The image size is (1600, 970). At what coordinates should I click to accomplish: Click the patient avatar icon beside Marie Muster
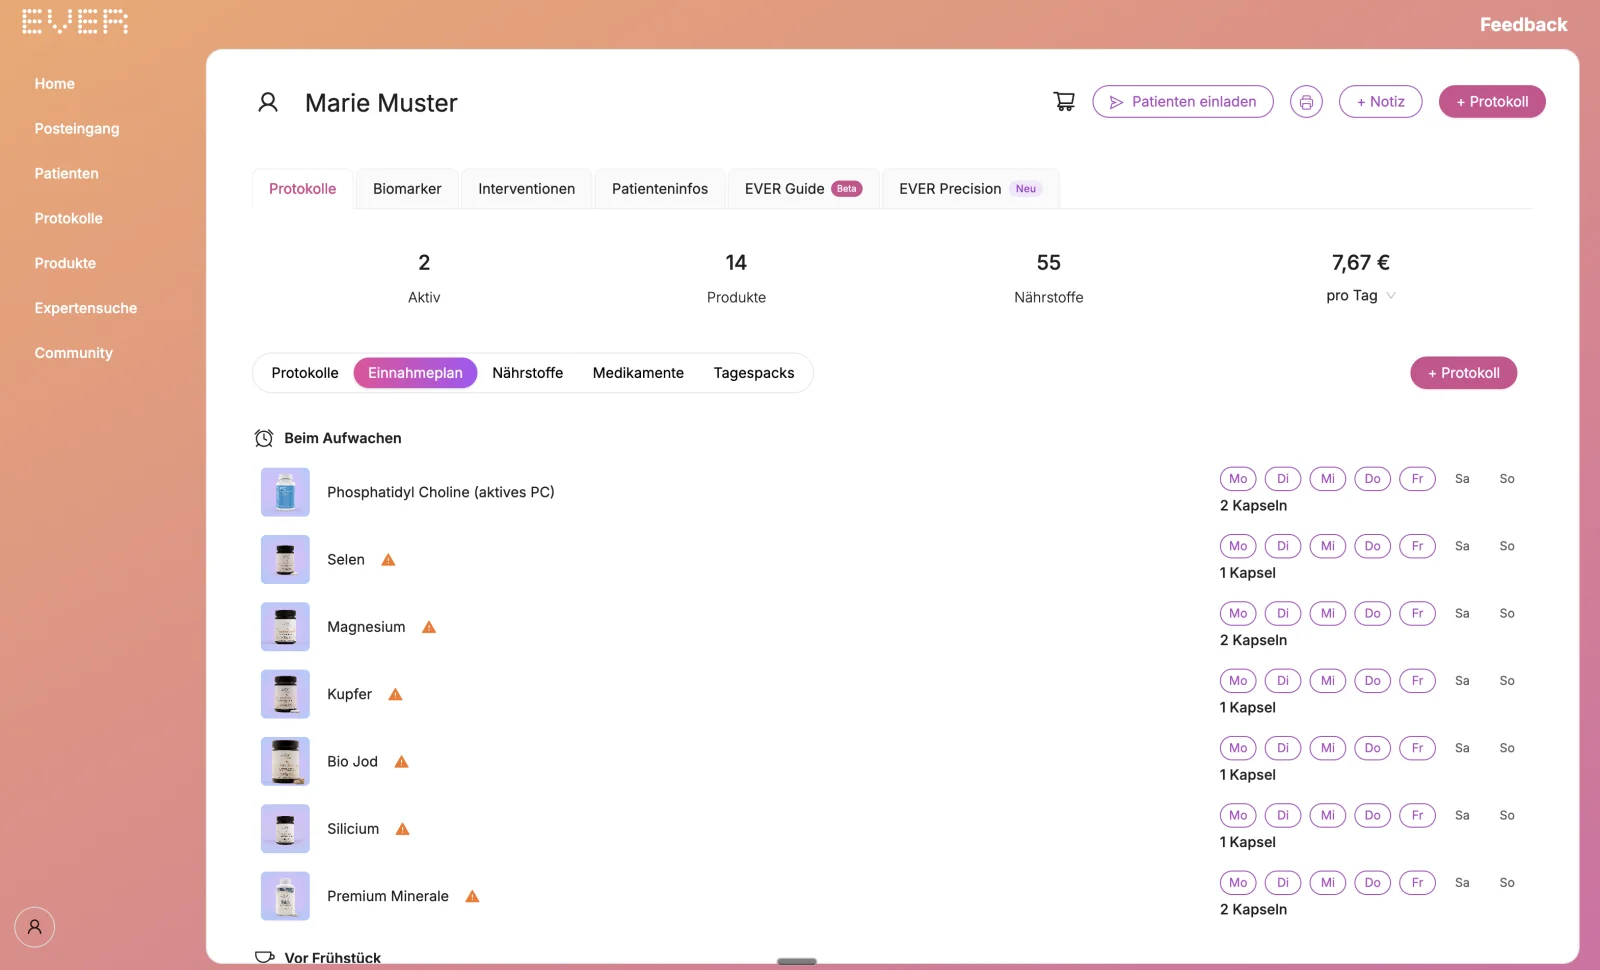click(x=268, y=102)
